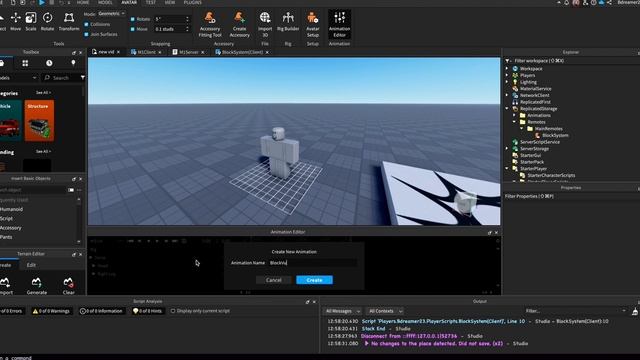Switch to Terrain Editor Edit tab
This screenshot has height=360, width=640.
tap(31, 265)
